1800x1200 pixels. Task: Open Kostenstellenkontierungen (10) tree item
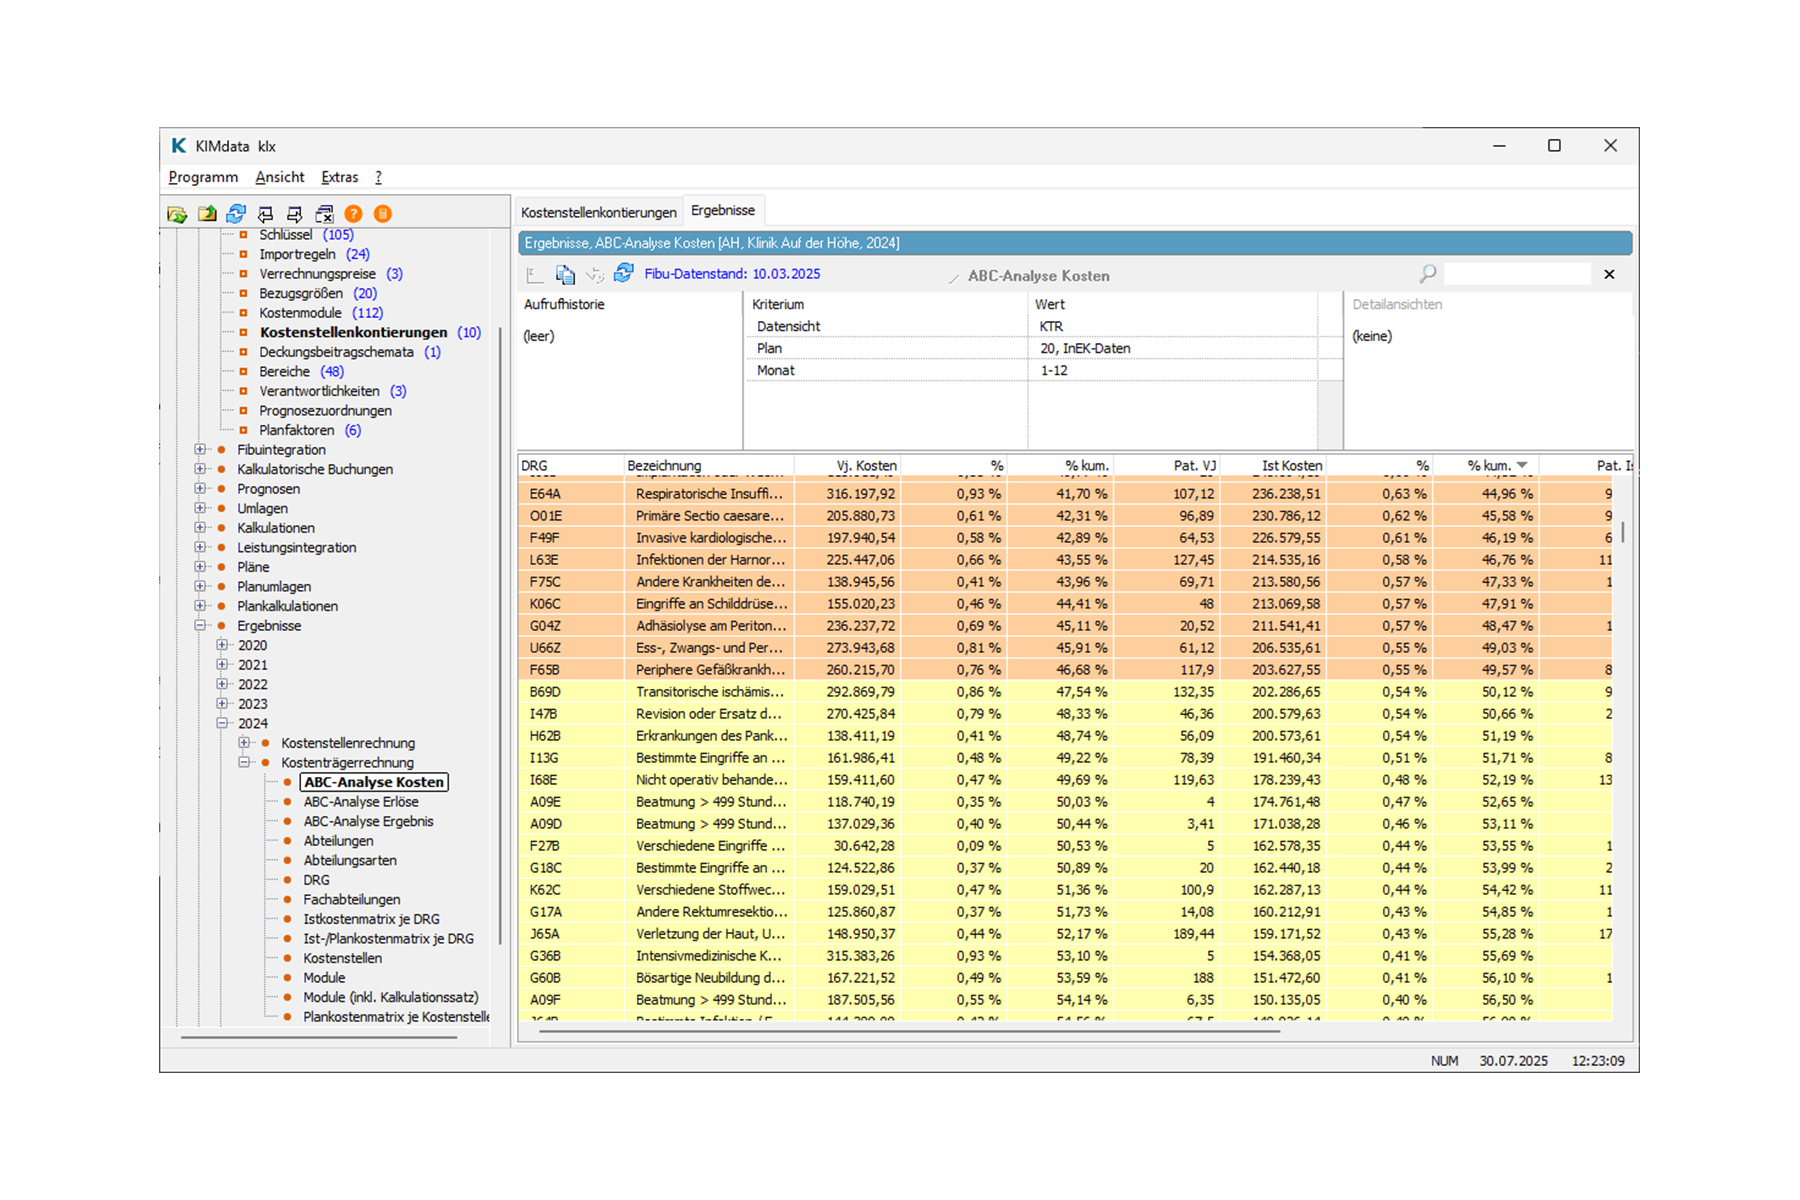coord(370,332)
